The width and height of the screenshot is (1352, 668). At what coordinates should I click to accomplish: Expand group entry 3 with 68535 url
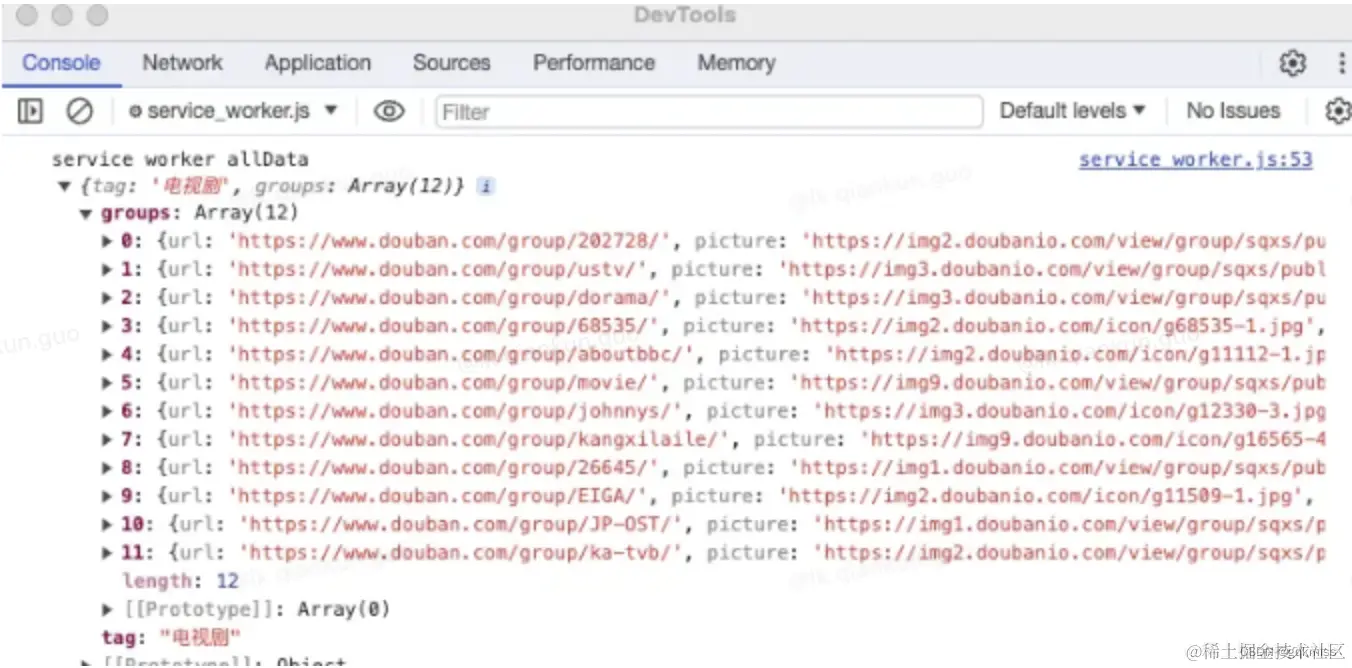pyautogui.click(x=107, y=325)
